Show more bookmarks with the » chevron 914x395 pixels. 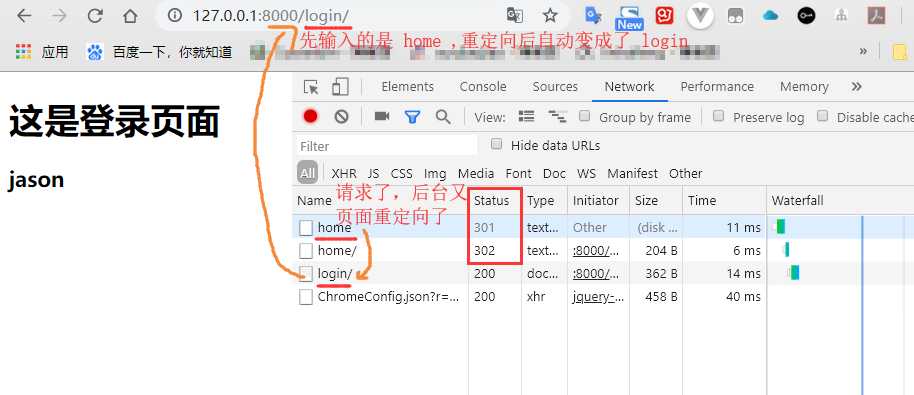coord(863,51)
